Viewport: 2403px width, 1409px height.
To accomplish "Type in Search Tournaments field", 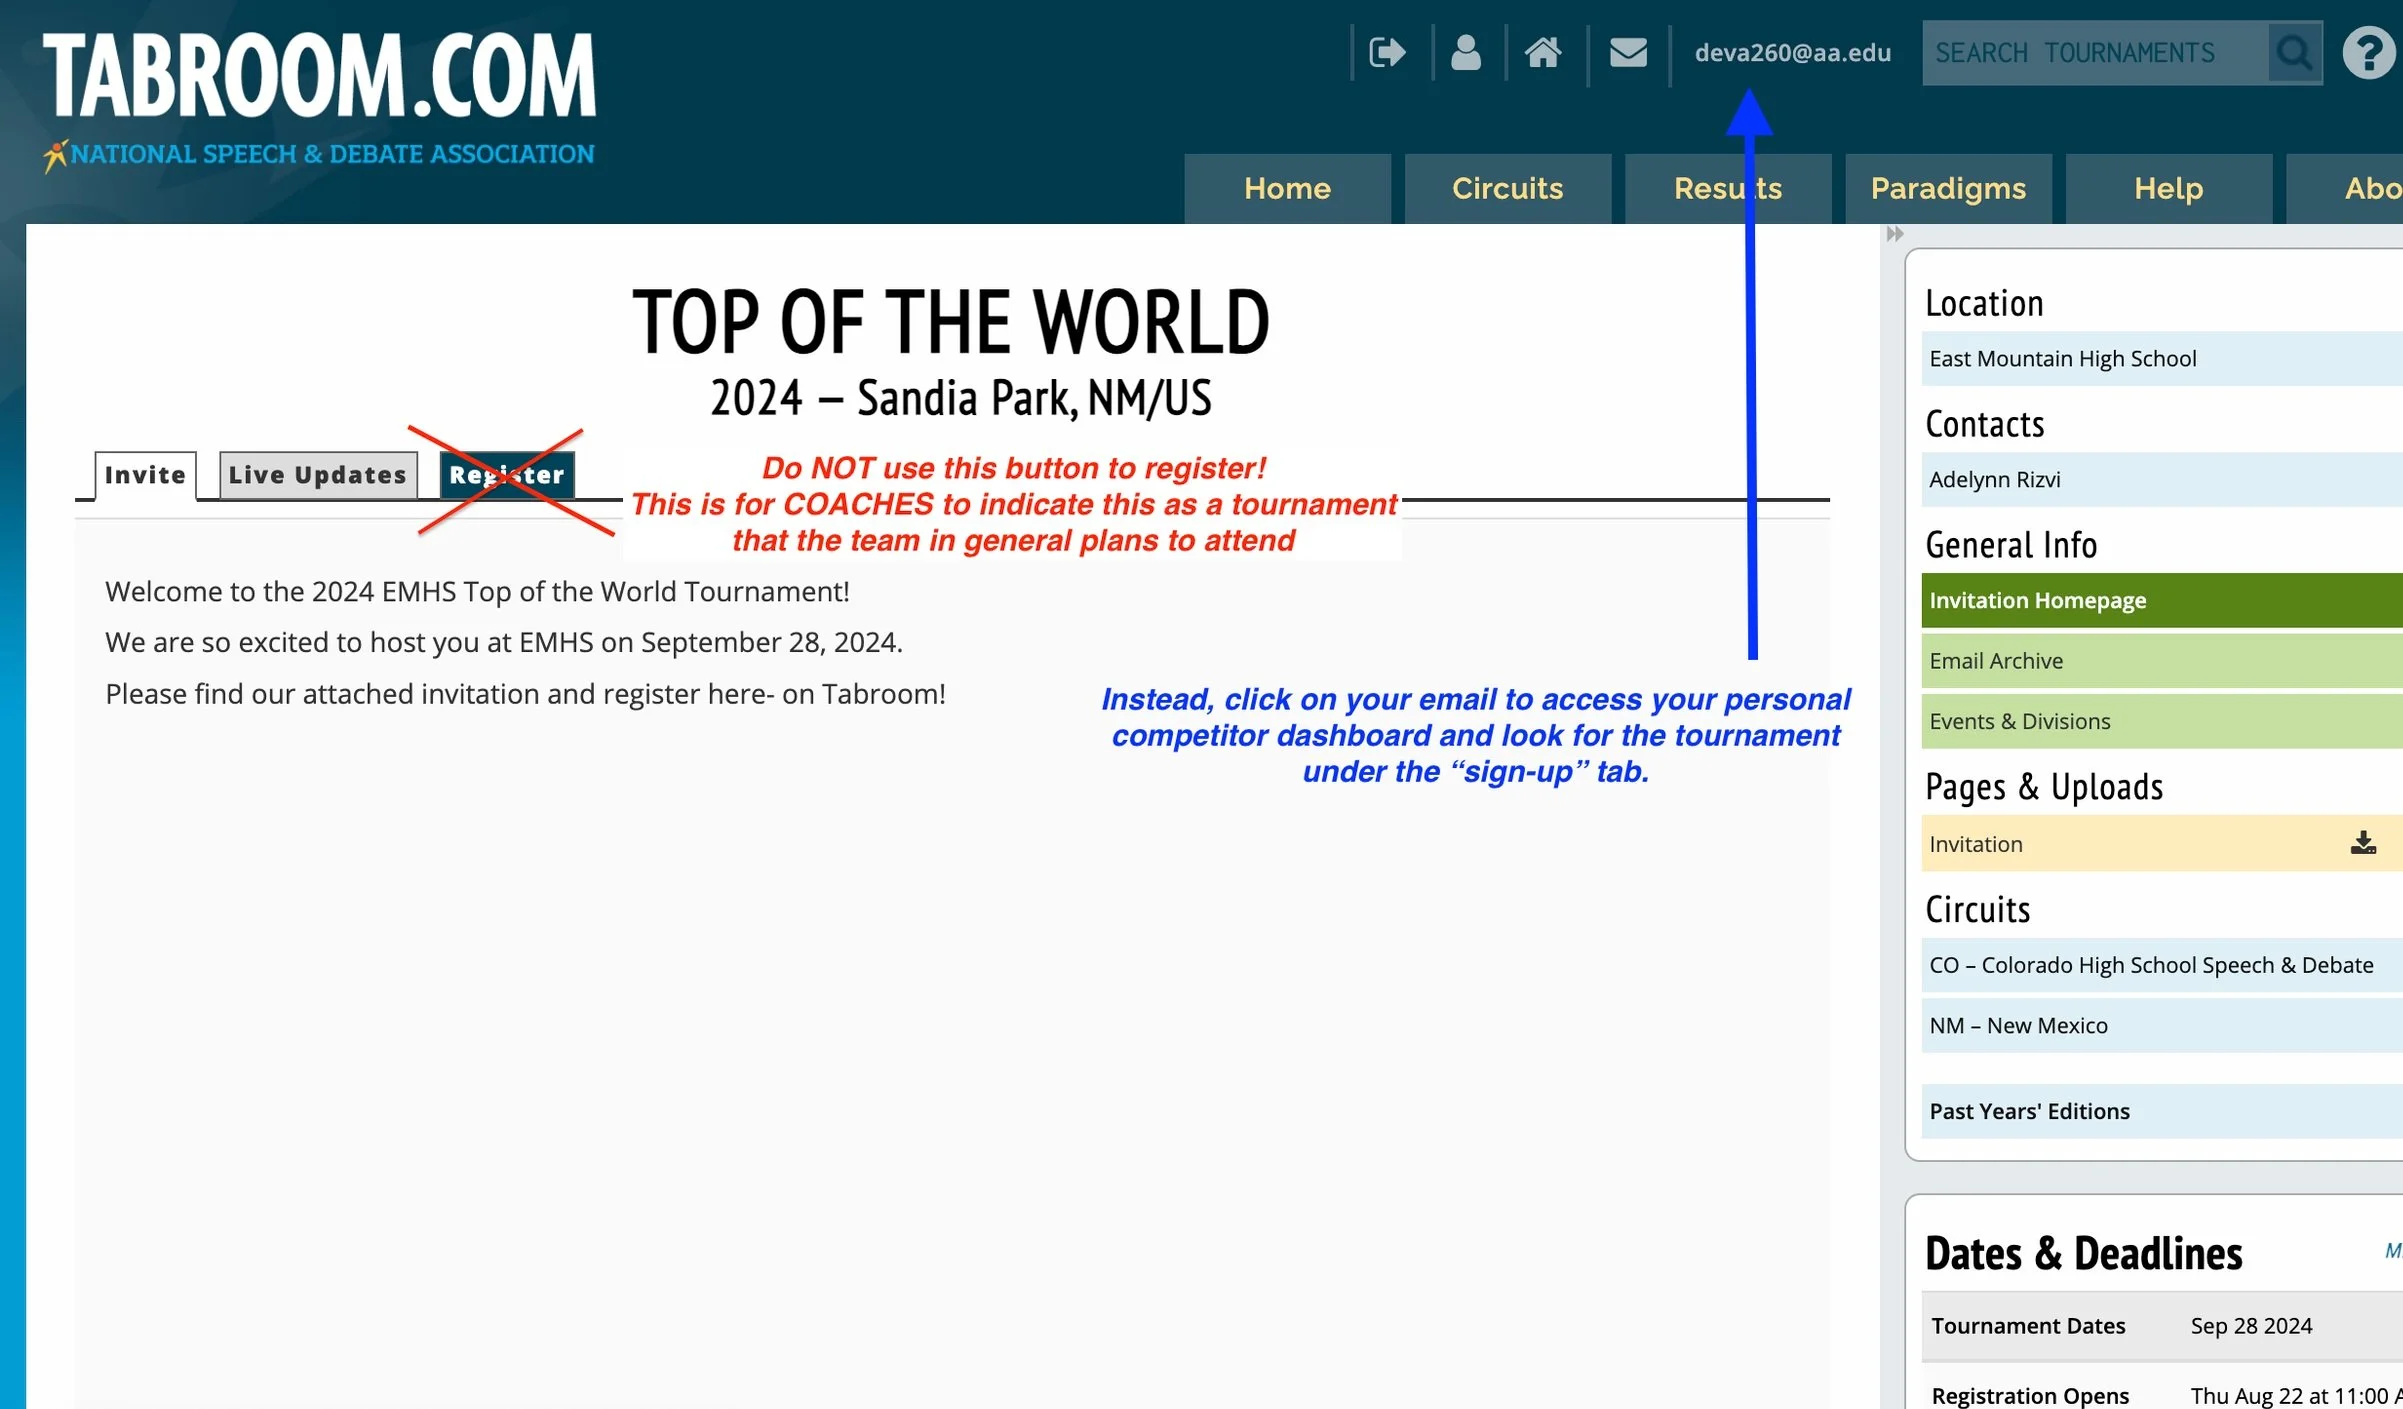I will pos(2093,52).
